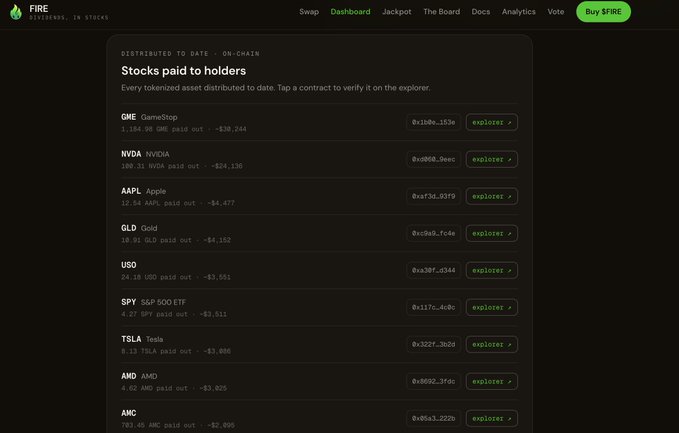View the Analytics page
Image resolution: width=679 pixels, height=433 pixels.
point(518,12)
